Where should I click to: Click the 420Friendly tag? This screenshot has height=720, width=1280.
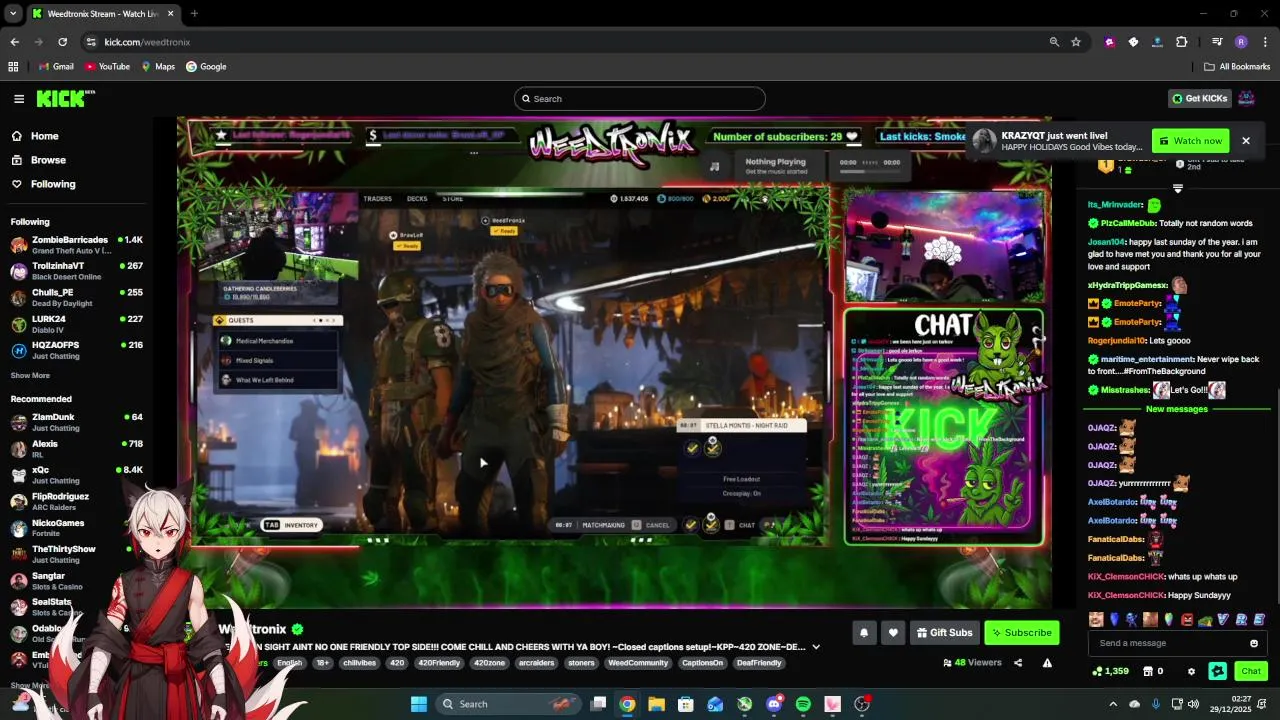439,663
